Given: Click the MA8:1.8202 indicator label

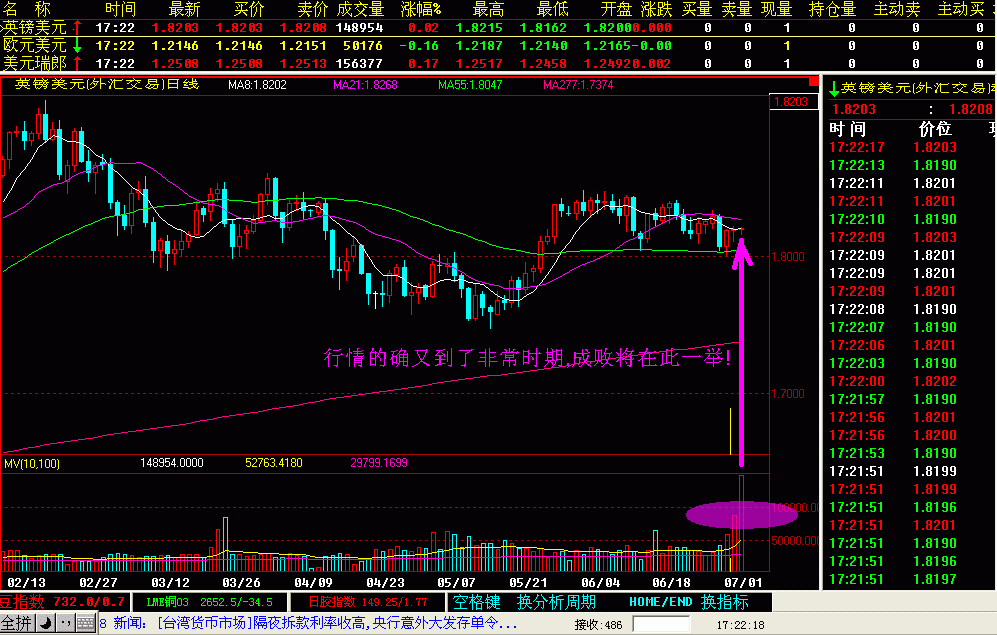Looking at the screenshot, I should 258,85.
